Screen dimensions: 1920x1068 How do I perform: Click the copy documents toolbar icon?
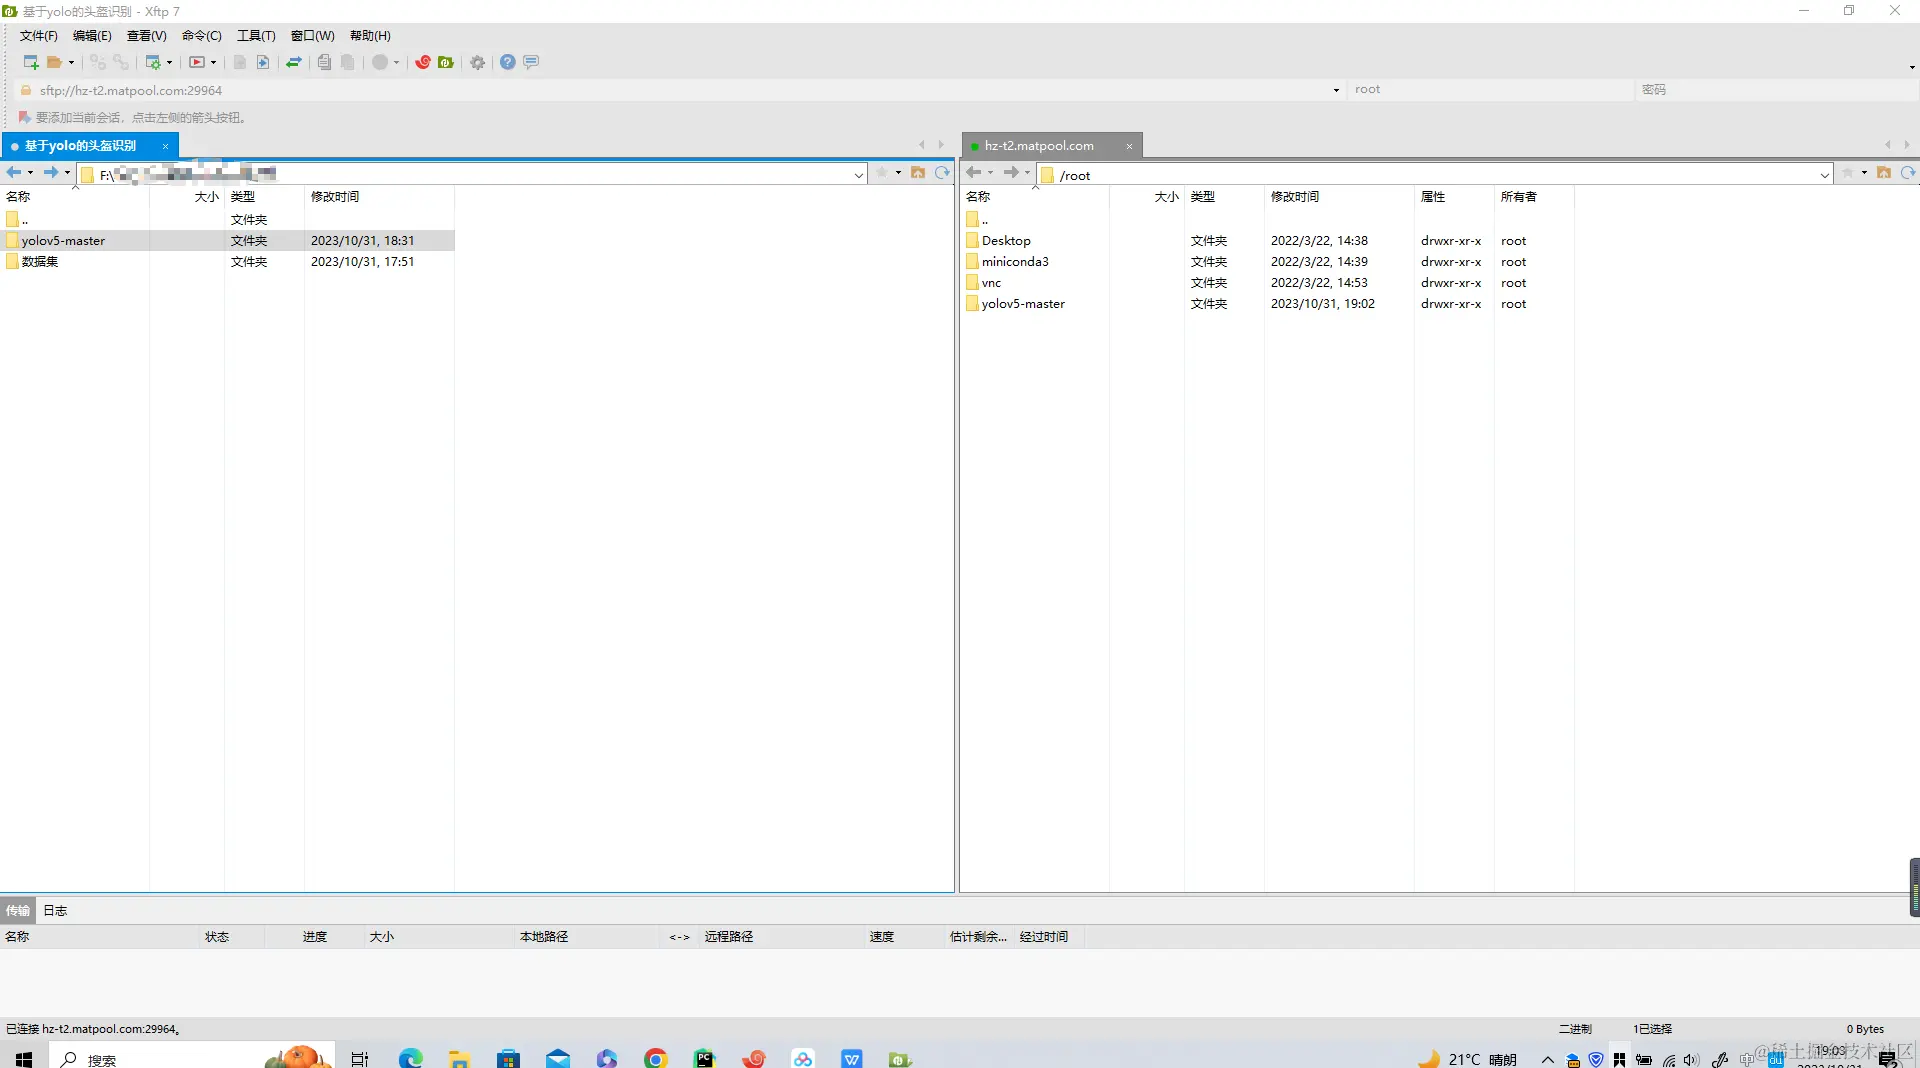[x=324, y=62]
